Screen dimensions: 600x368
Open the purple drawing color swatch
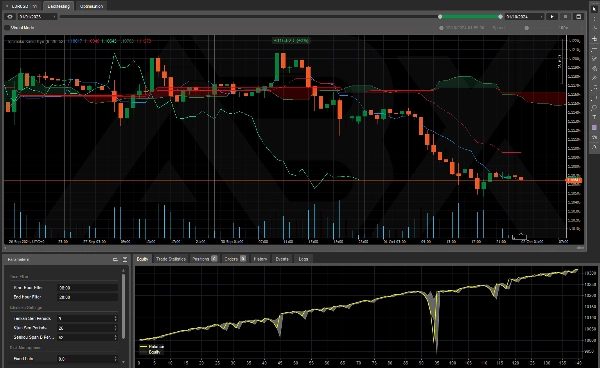pos(594,127)
